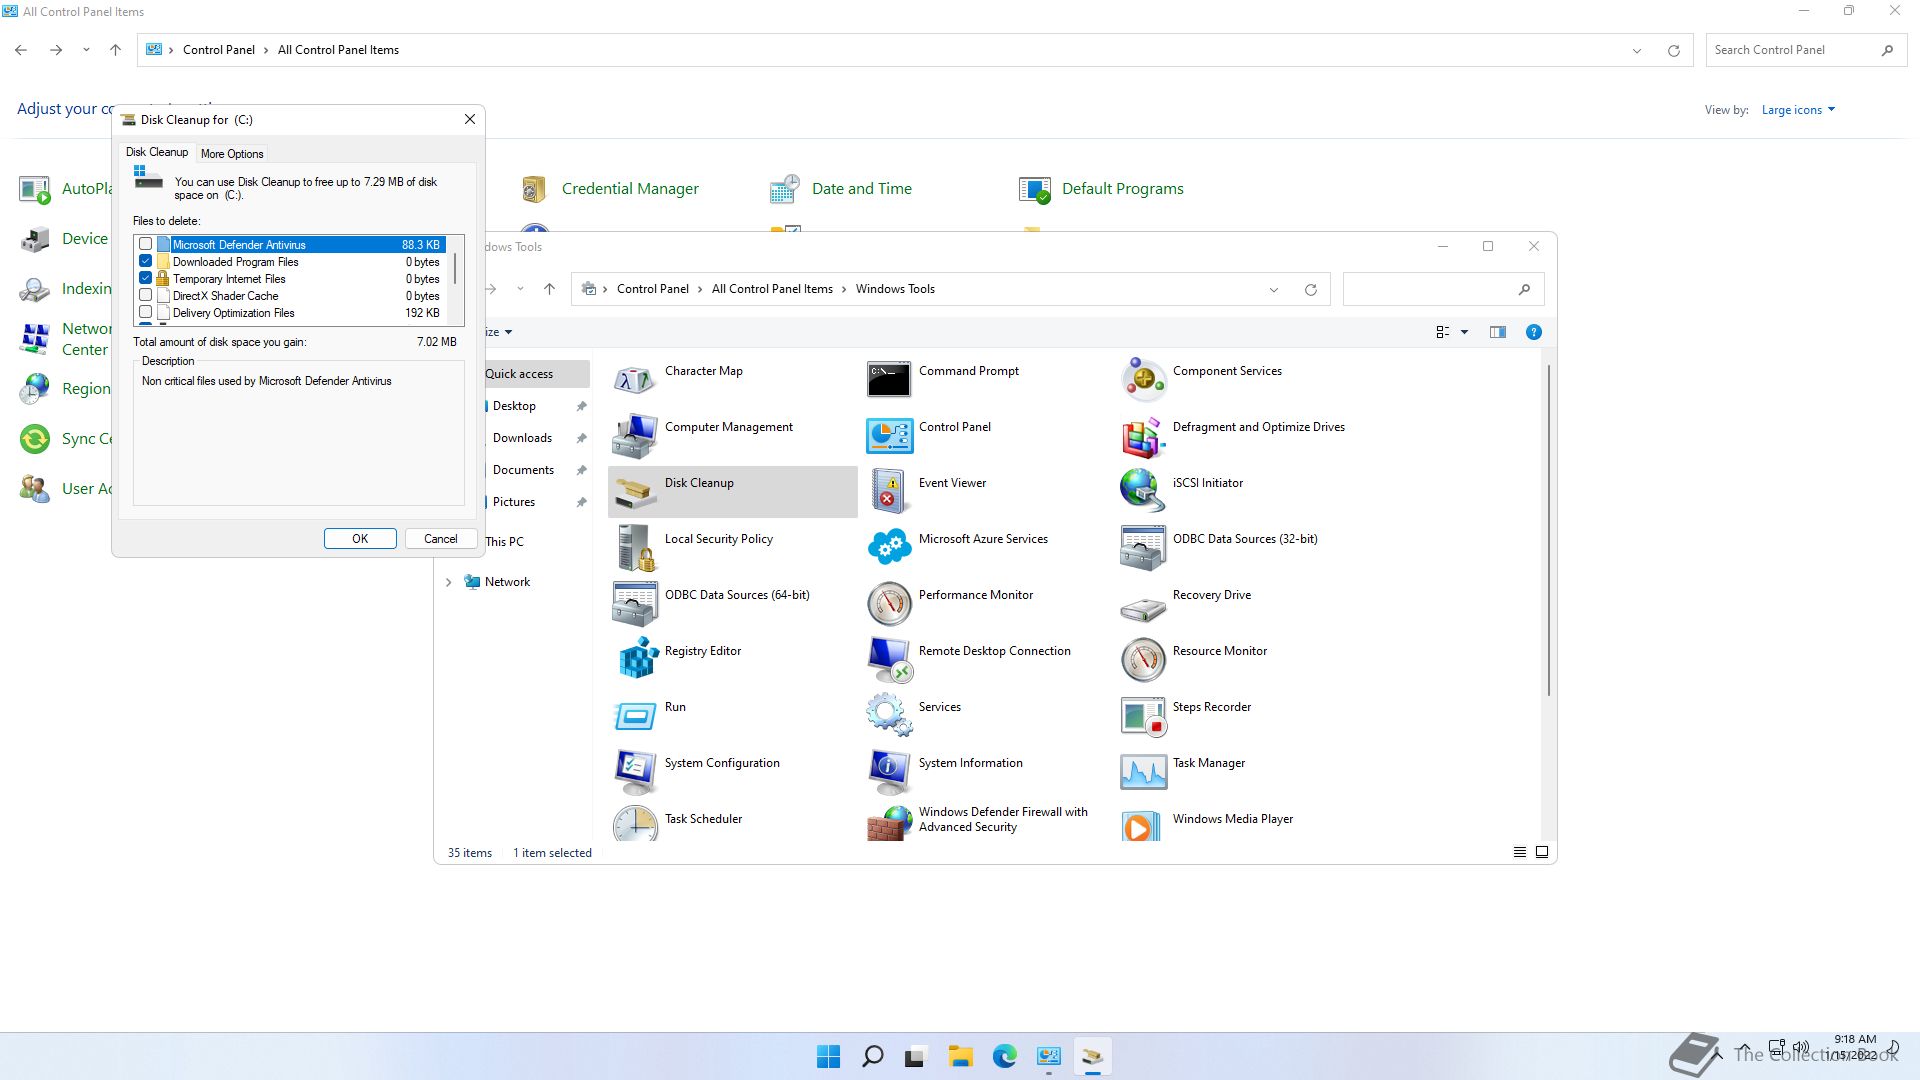This screenshot has width=1920, height=1080.
Task: Open Pictures in Quick access
Action: tap(514, 502)
